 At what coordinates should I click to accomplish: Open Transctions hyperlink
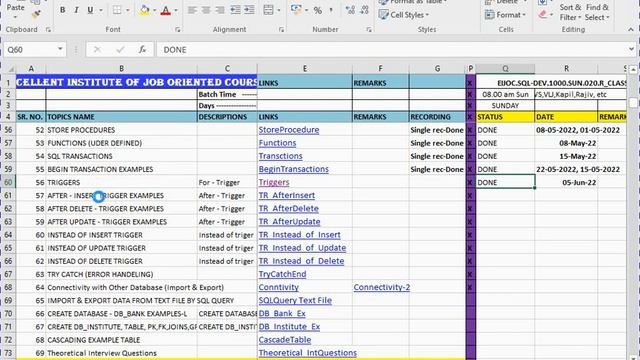click(280, 156)
